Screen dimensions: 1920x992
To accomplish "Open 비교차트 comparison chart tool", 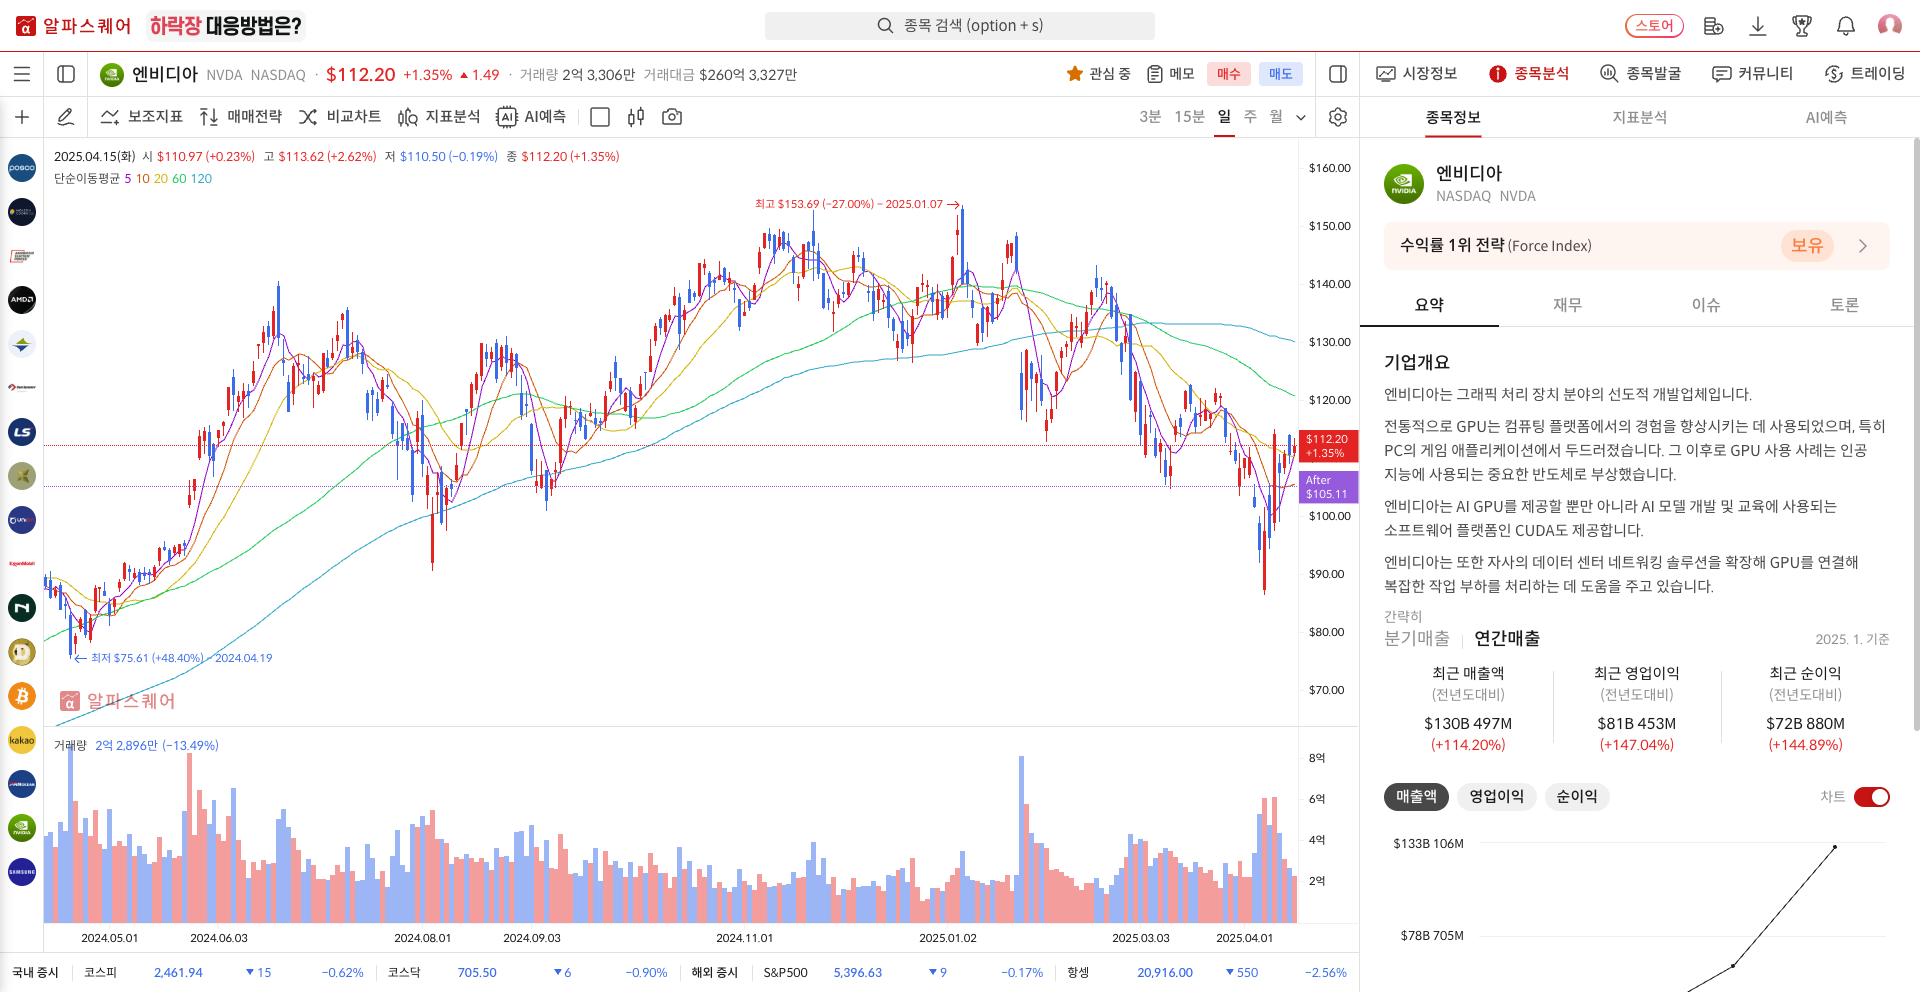I will (x=340, y=117).
